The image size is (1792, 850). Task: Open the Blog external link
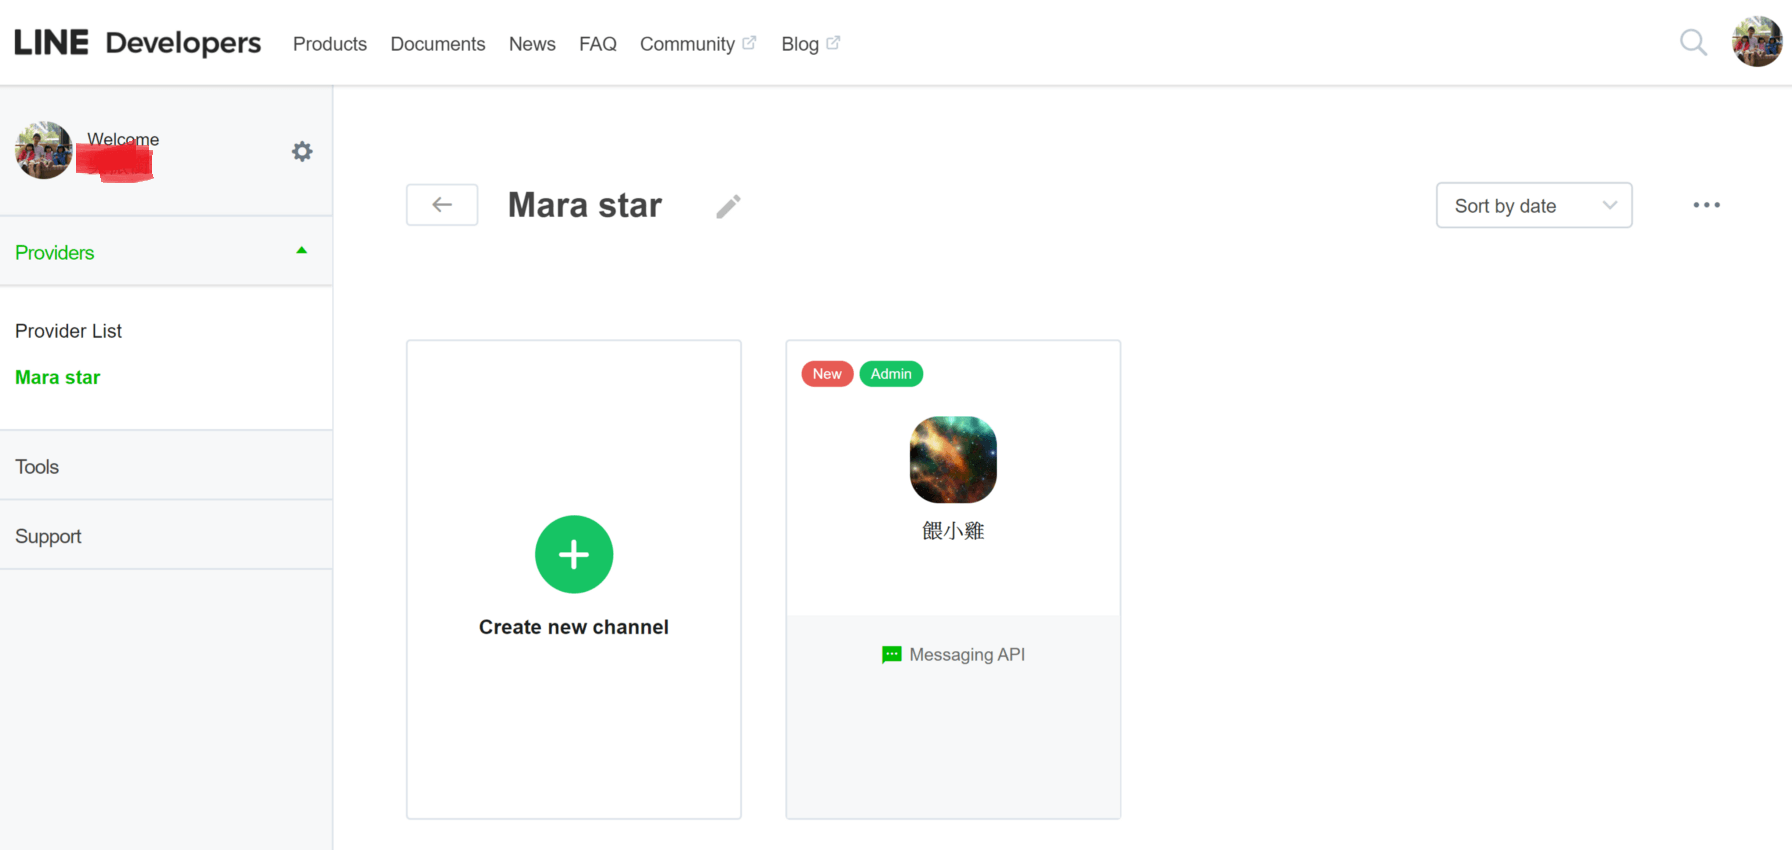click(810, 44)
